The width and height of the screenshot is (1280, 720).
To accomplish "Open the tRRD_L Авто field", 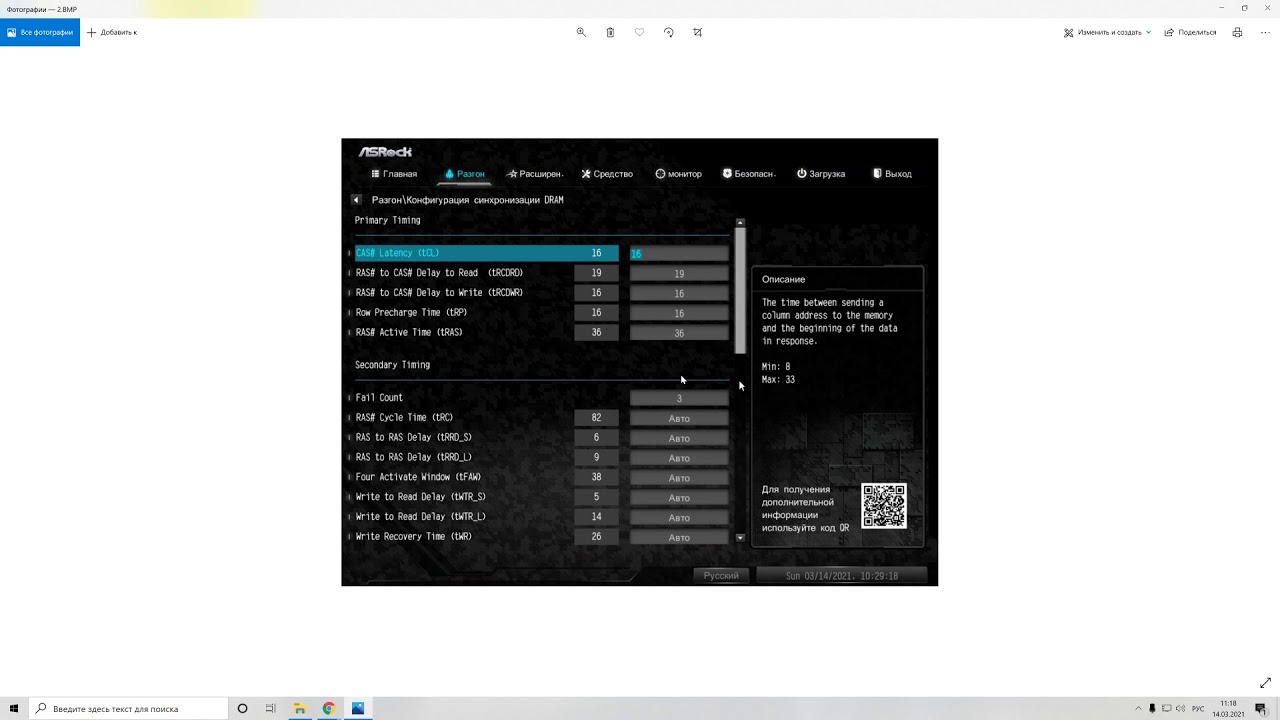I will tap(679, 458).
